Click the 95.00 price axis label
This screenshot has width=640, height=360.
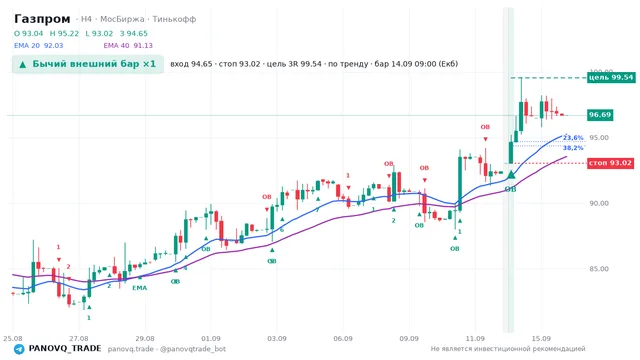tap(599, 138)
